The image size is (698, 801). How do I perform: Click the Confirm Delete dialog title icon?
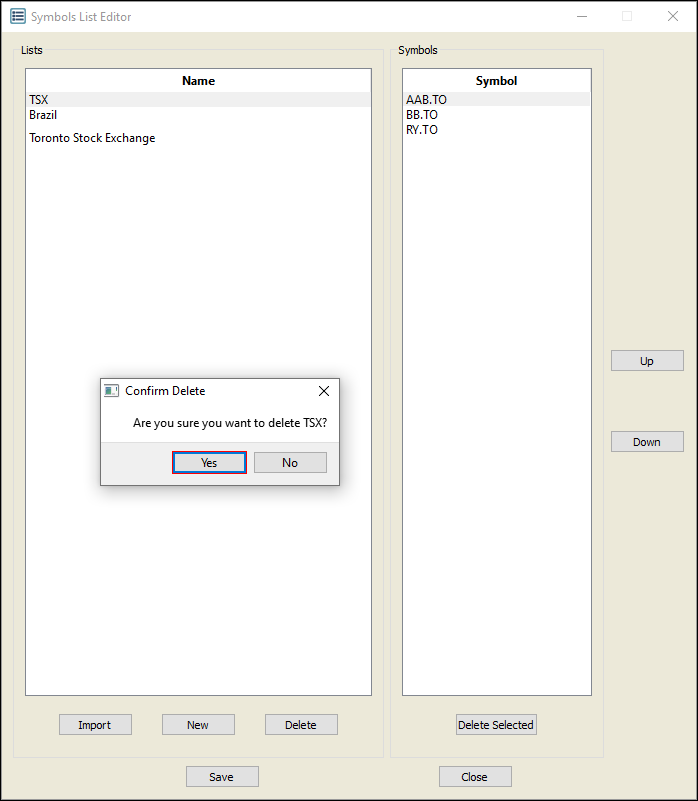(x=112, y=391)
